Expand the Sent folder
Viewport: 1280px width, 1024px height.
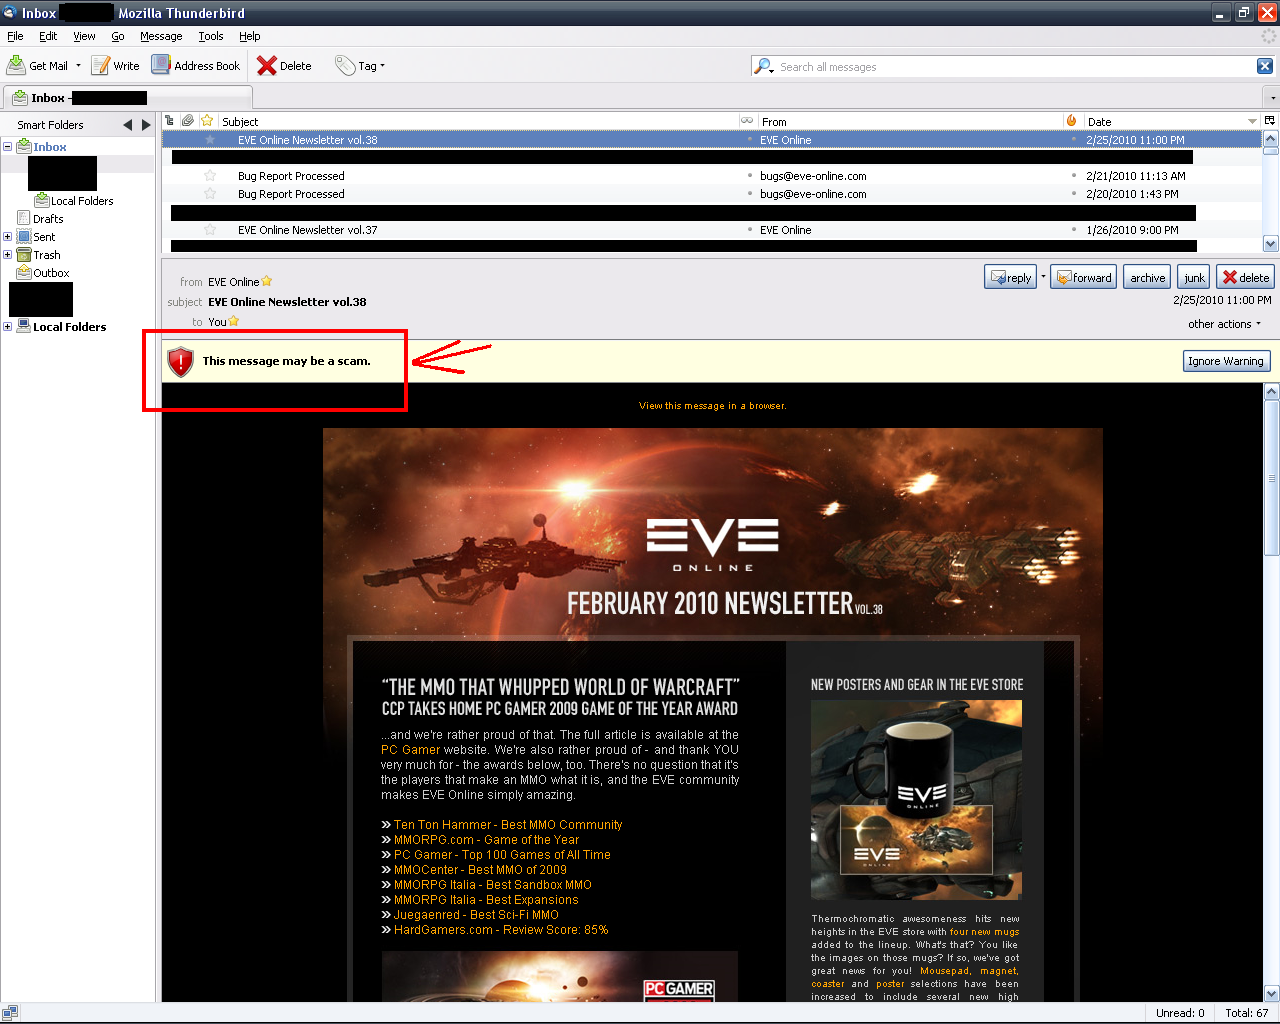tap(7, 237)
